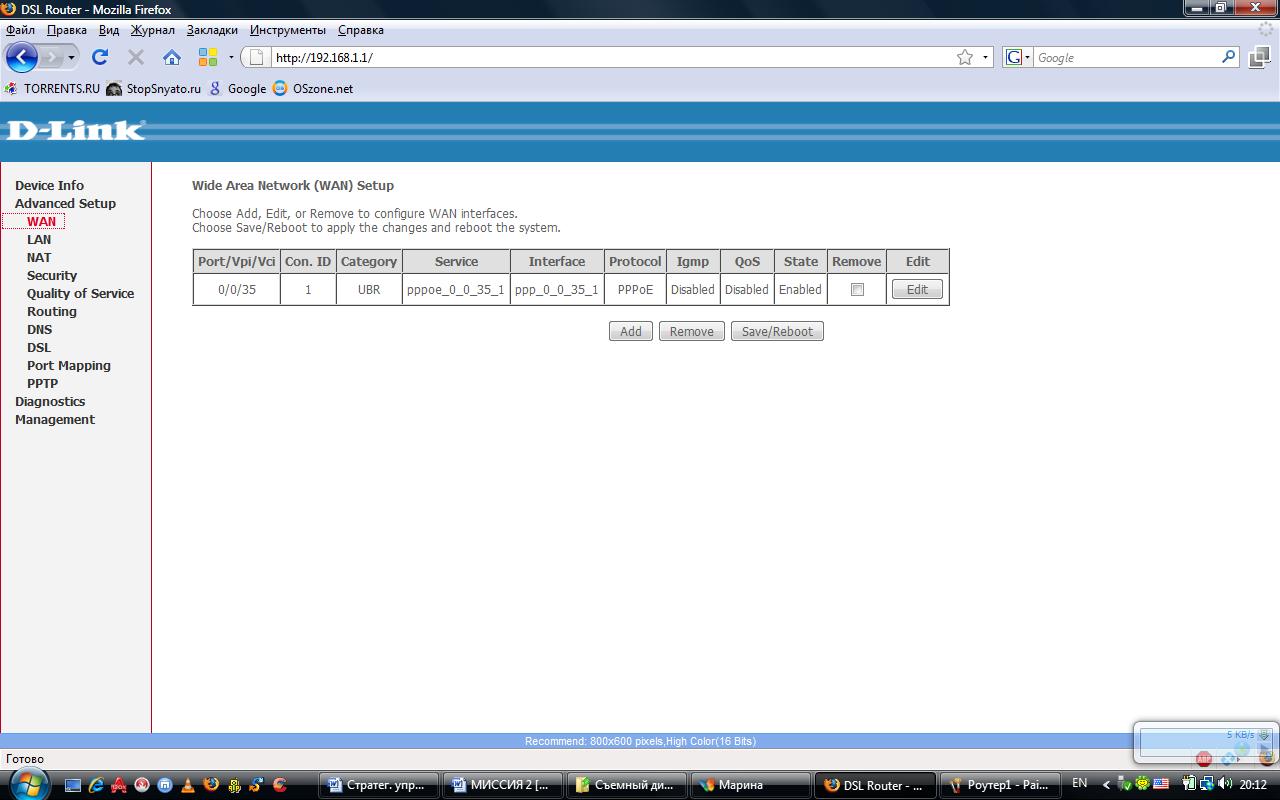Image resolution: width=1280 pixels, height=800 pixels.
Task: Click the Show Desktop quick launch icon
Action: point(75,785)
